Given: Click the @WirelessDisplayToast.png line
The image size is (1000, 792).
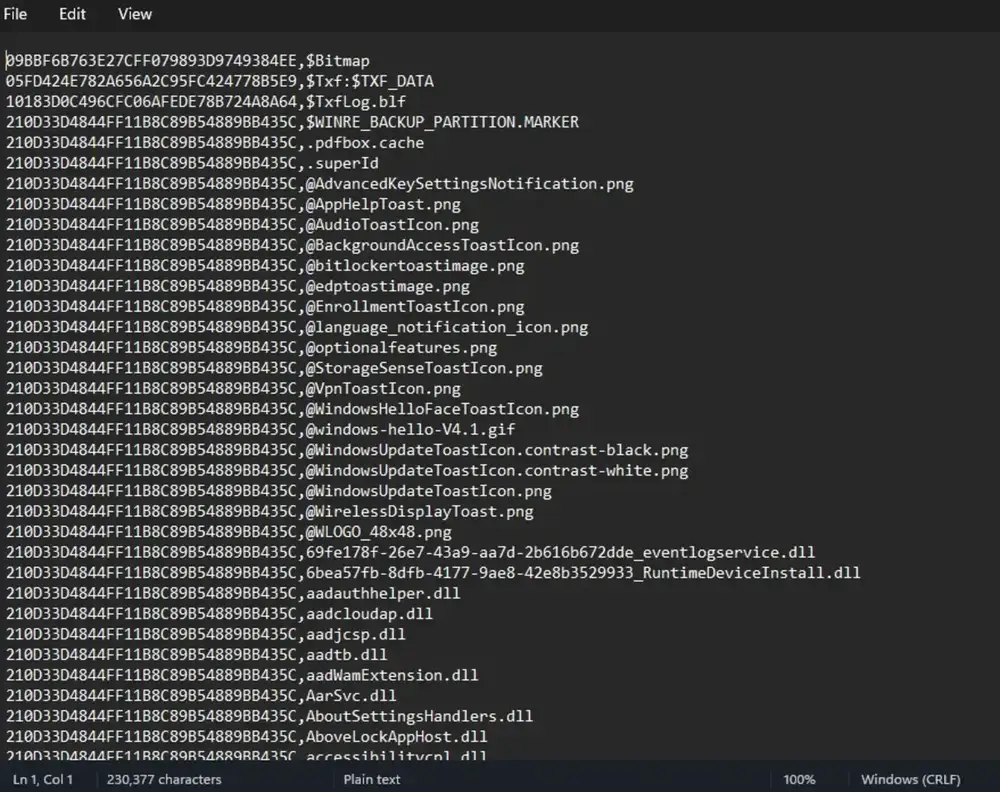Looking at the screenshot, I should click(269, 511).
